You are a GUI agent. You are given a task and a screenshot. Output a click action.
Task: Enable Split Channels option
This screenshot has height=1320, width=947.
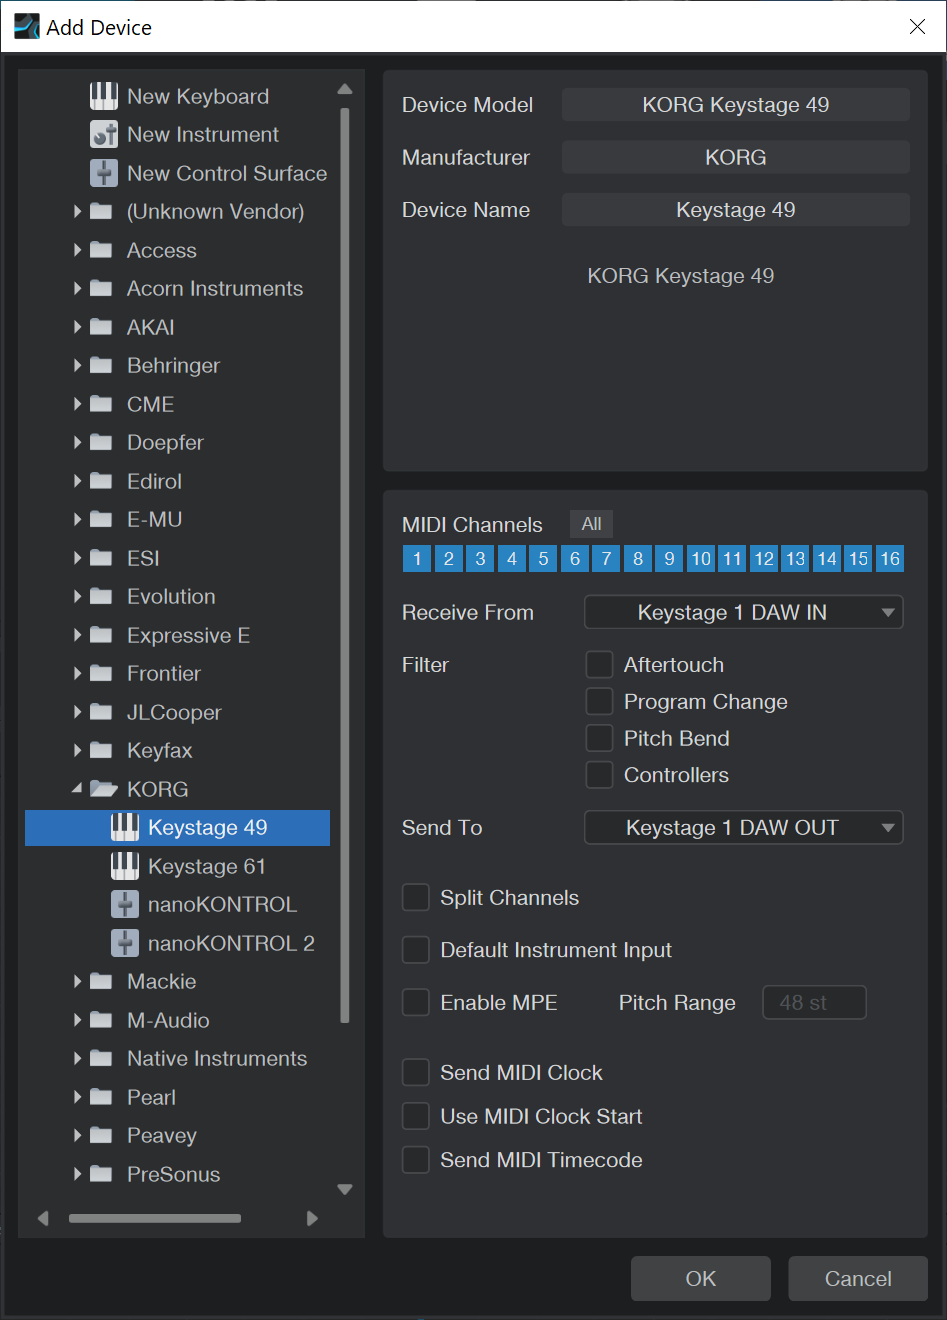(x=415, y=897)
